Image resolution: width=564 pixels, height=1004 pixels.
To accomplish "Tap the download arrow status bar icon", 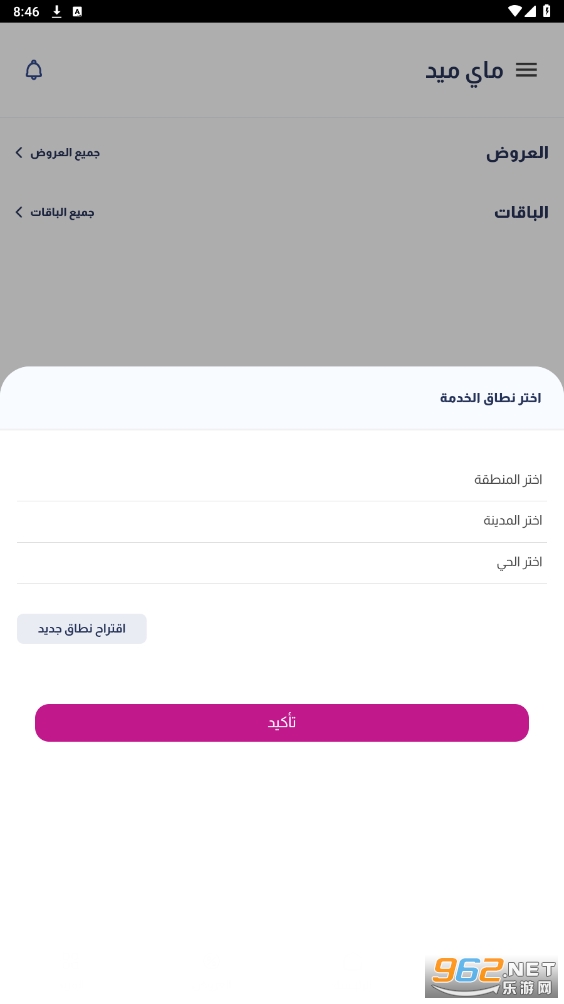I will (x=56, y=12).
